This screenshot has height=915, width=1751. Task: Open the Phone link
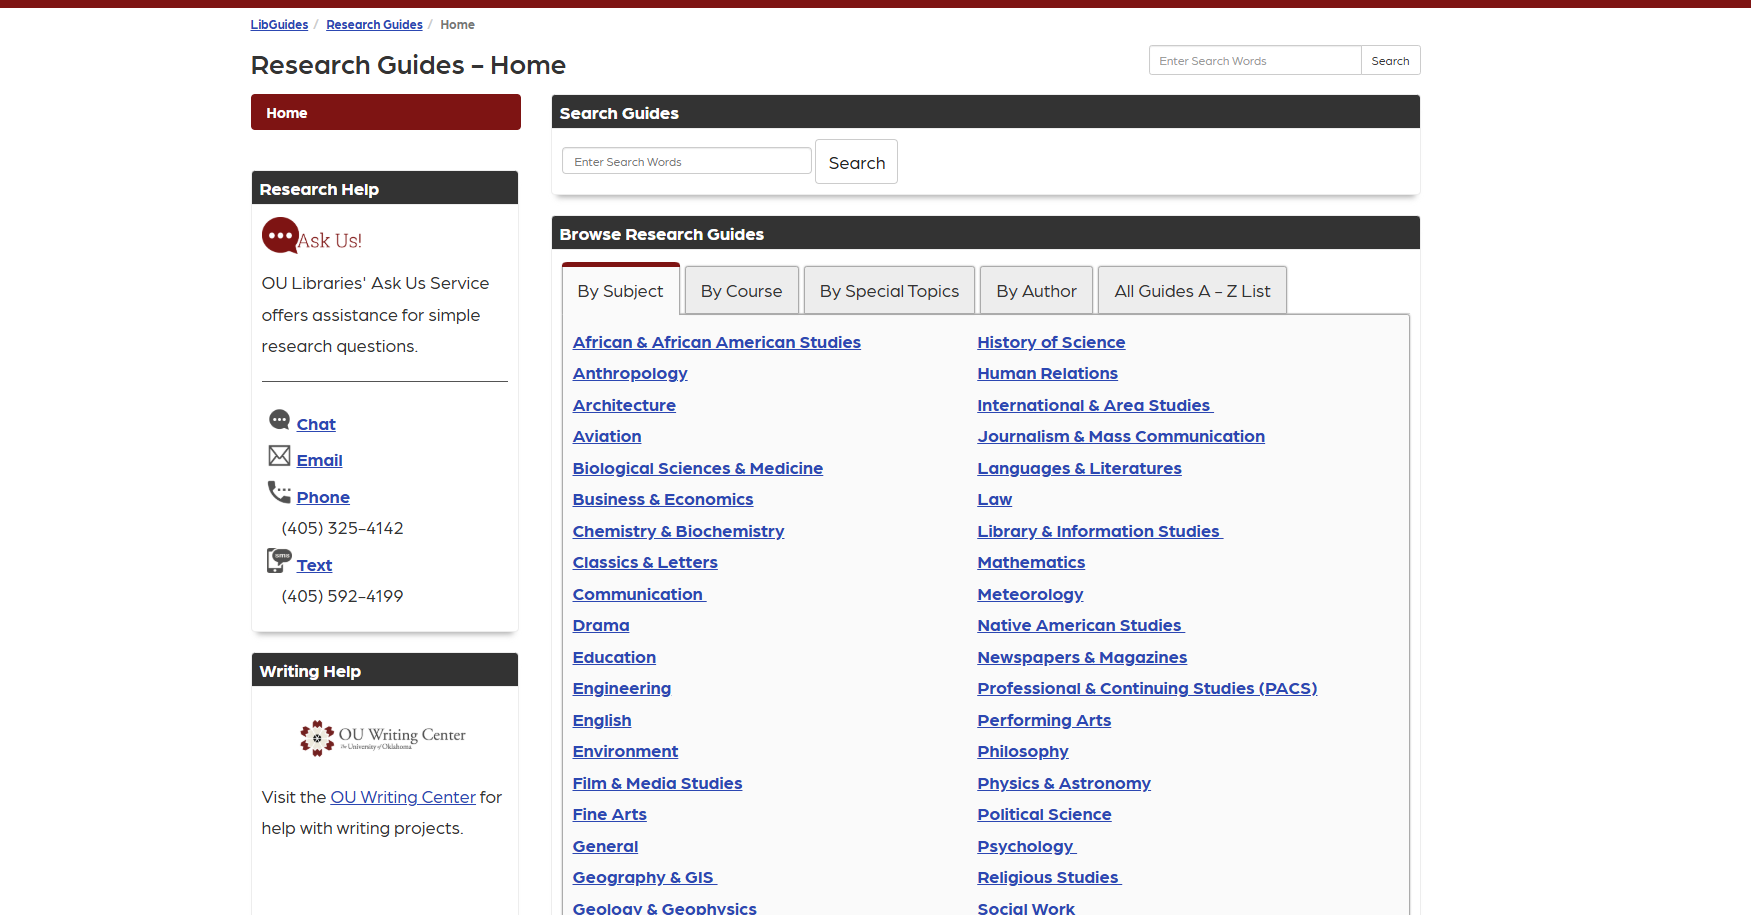tap(323, 497)
